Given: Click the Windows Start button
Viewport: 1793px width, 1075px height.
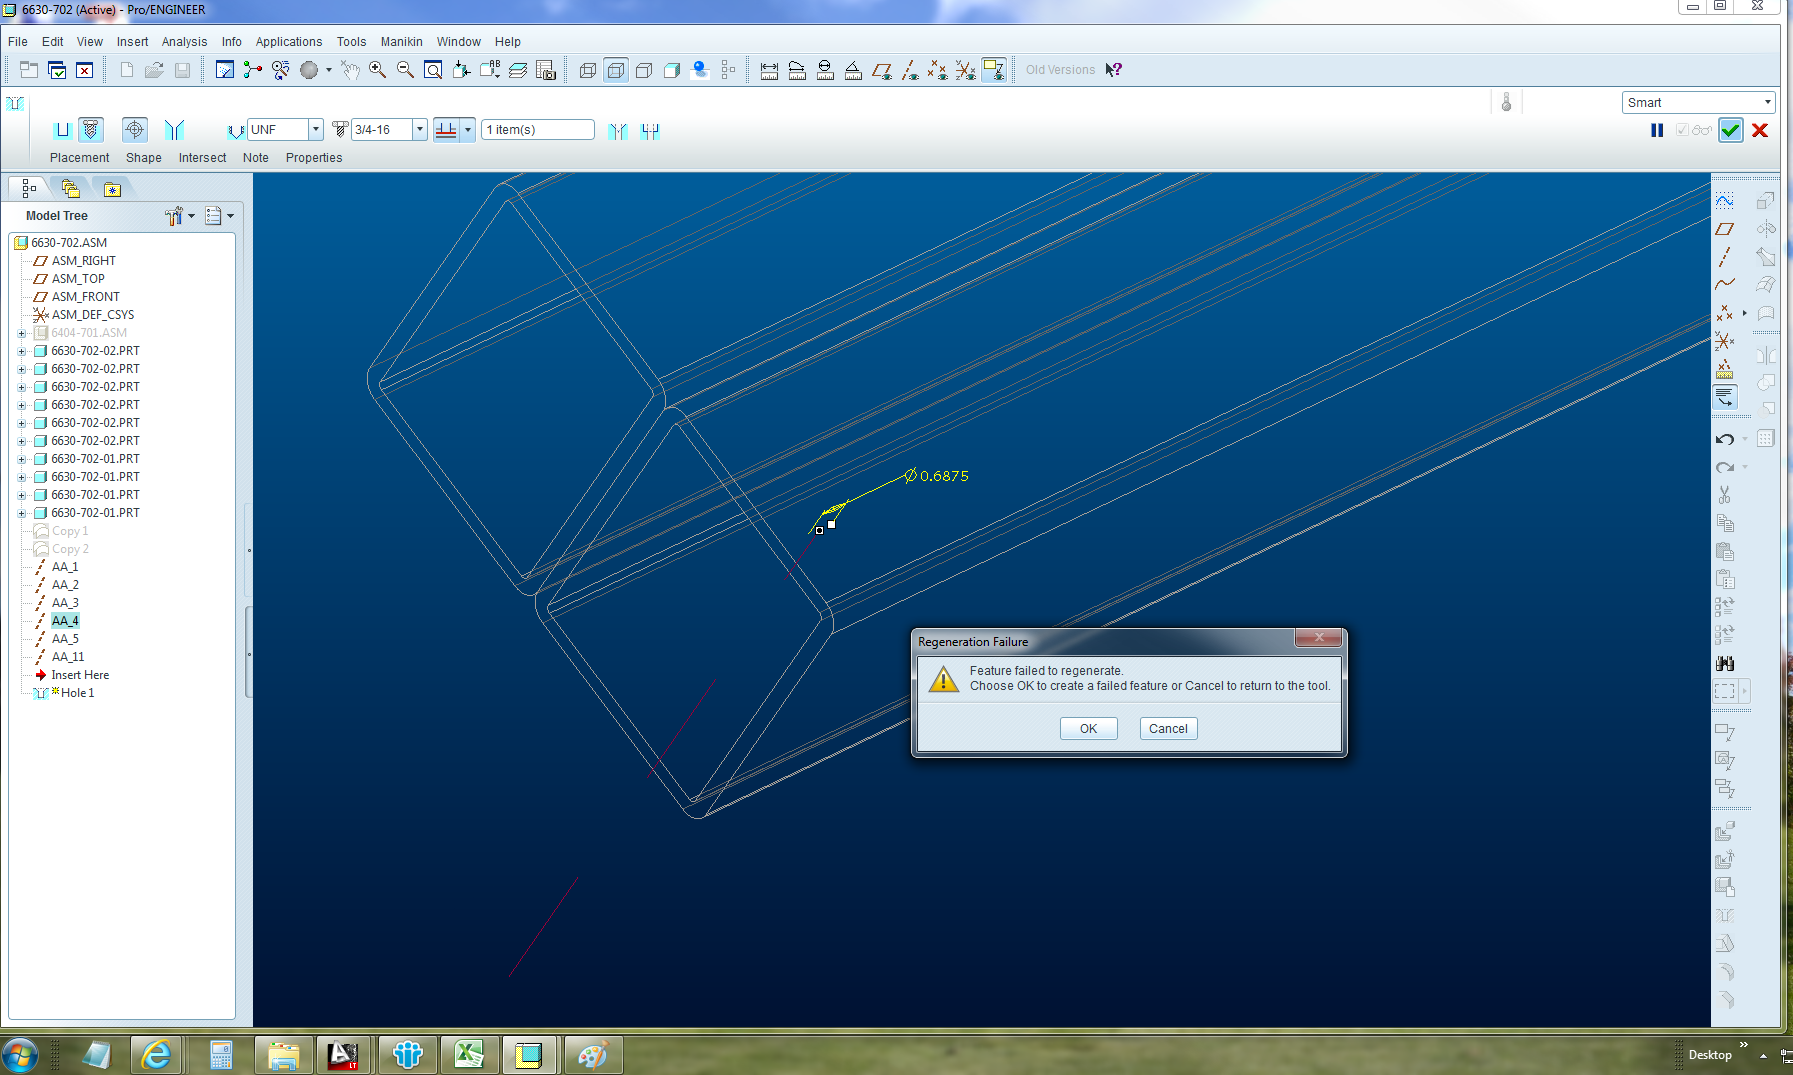Looking at the screenshot, I should (x=19, y=1055).
